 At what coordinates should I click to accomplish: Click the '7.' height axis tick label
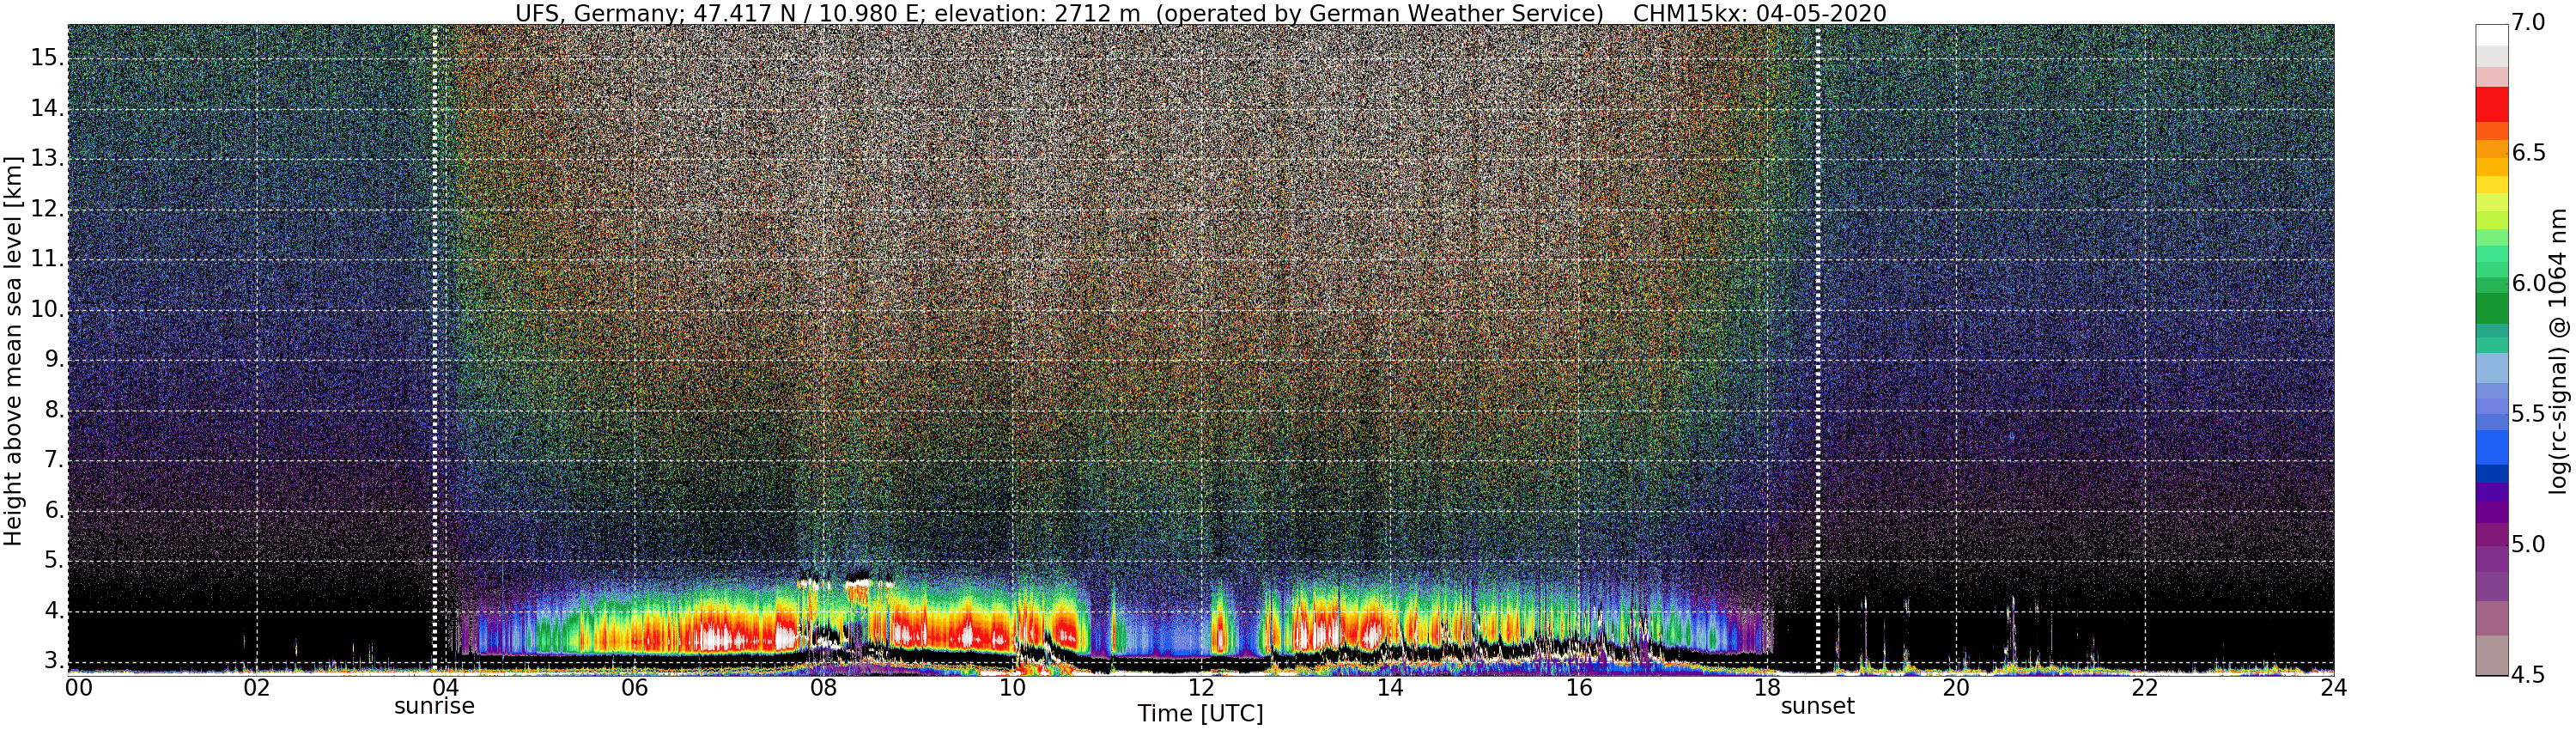54,461
